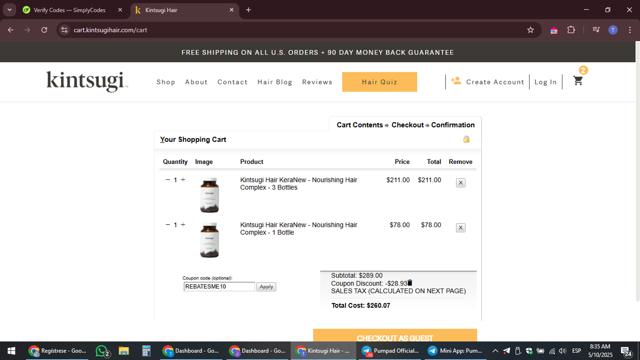Go forward with the browser arrow
Viewport: 640px width, 360px height.
tap(27, 30)
